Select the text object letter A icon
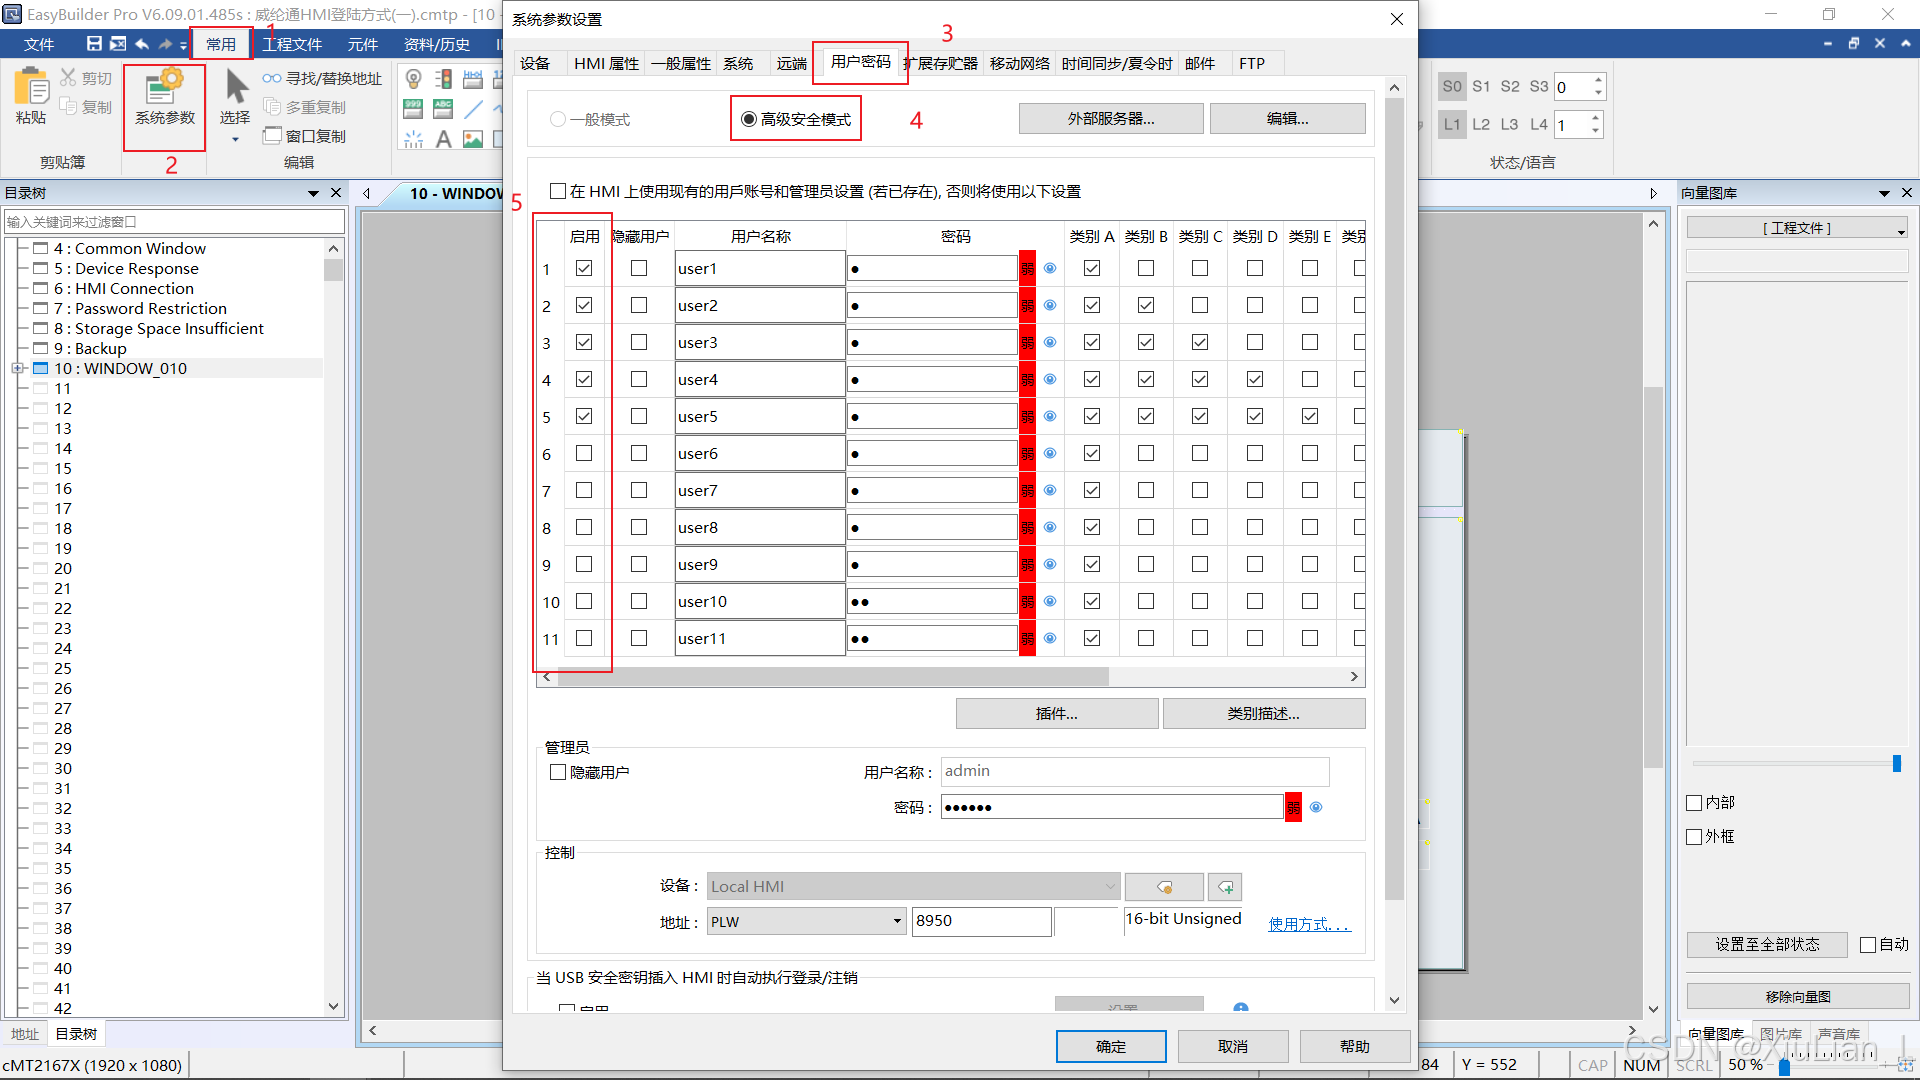Screen dimensions: 1920x1080 pos(443,139)
